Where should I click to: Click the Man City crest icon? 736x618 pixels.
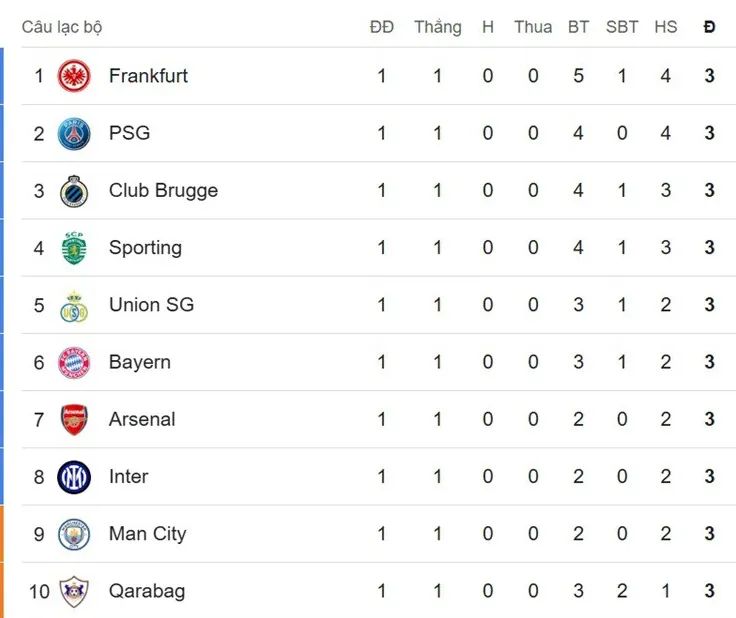[x=74, y=534]
